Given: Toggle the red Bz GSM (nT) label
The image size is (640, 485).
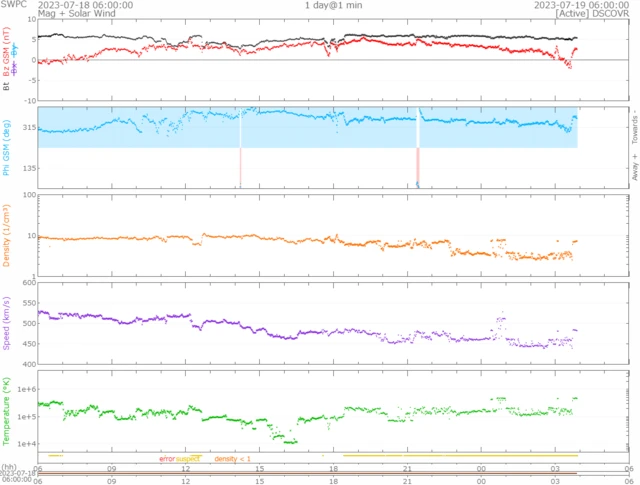Looking at the screenshot, I should [6, 60].
